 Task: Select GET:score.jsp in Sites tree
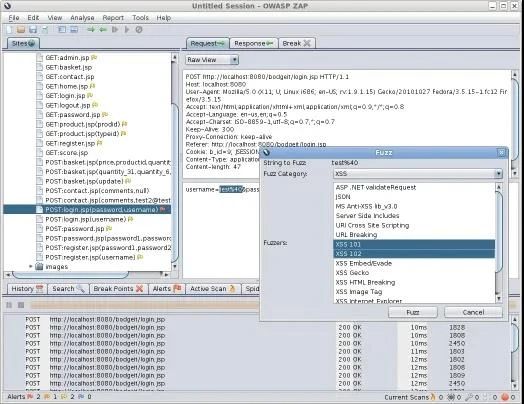pyautogui.click(x=67, y=153)
